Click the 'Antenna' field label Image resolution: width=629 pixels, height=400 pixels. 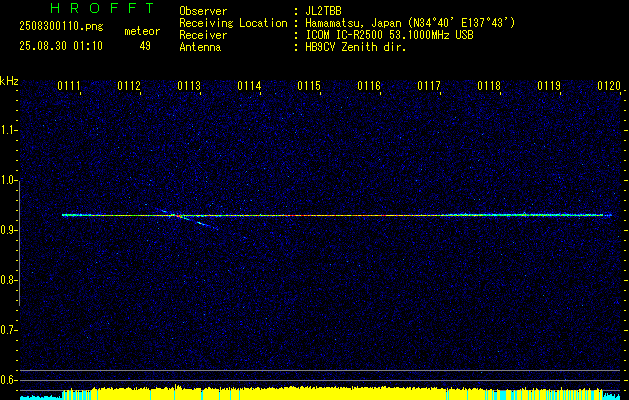click(200, 47)
